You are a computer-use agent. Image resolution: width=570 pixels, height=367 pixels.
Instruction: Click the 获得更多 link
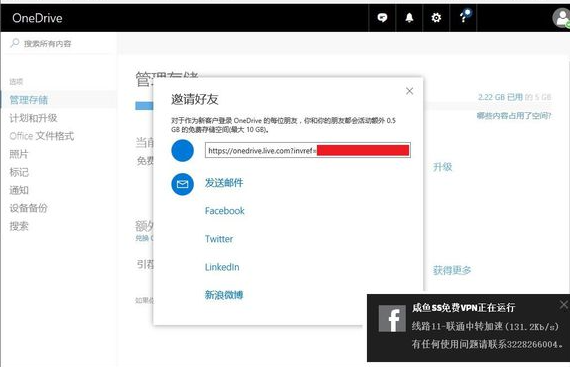coord(452,270)
